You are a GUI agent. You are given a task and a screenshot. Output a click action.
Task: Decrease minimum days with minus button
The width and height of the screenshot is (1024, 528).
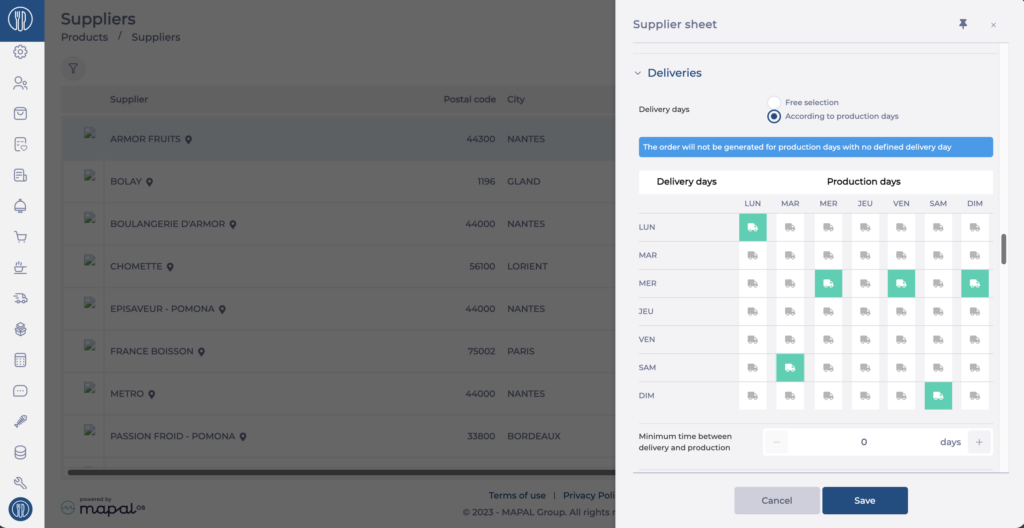[x=776, y=442]
